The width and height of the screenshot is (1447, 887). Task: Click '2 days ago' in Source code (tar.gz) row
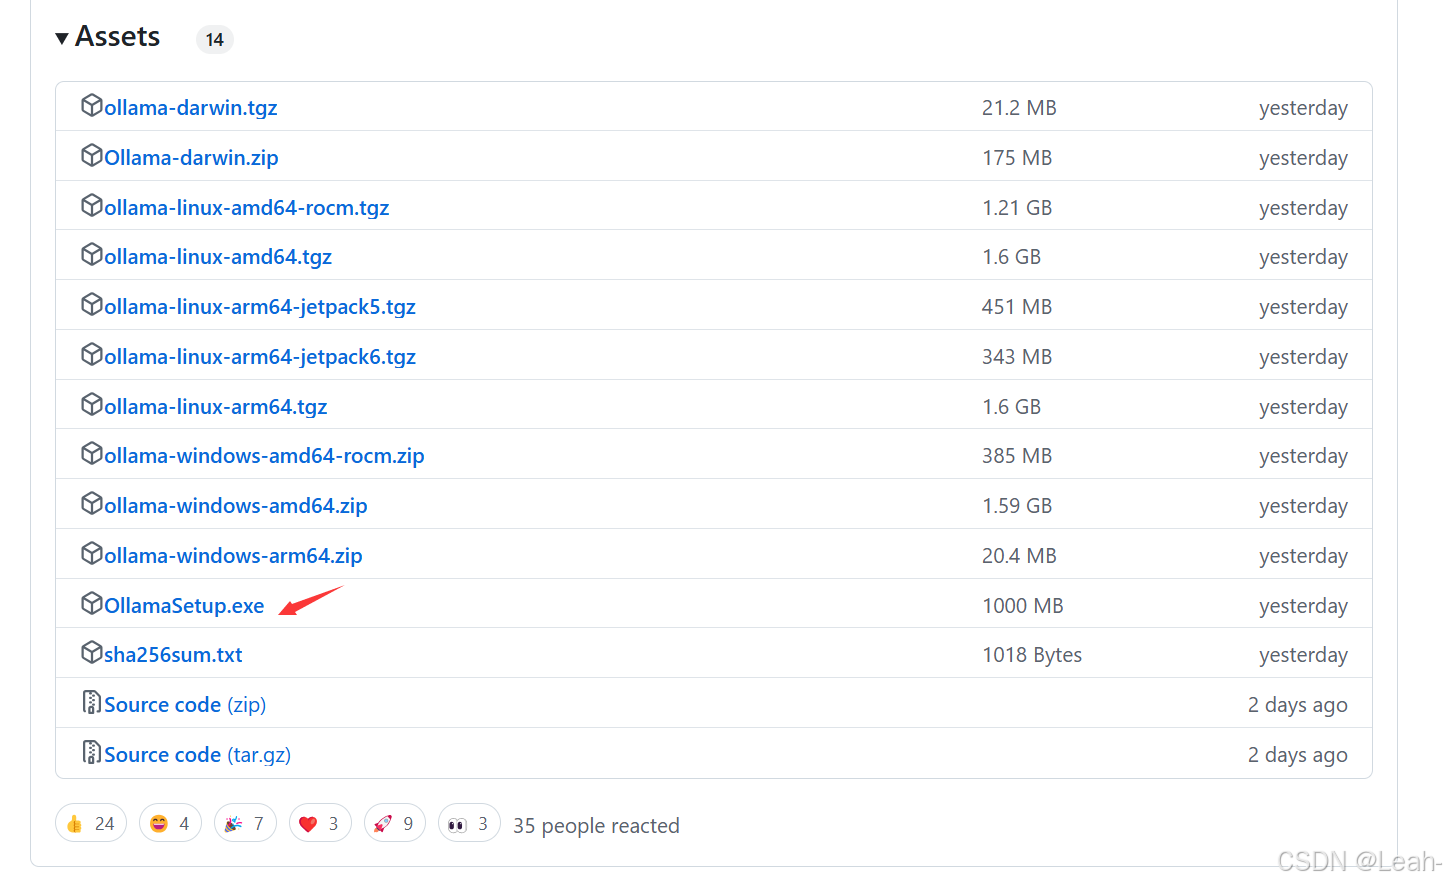point(1297,755)
